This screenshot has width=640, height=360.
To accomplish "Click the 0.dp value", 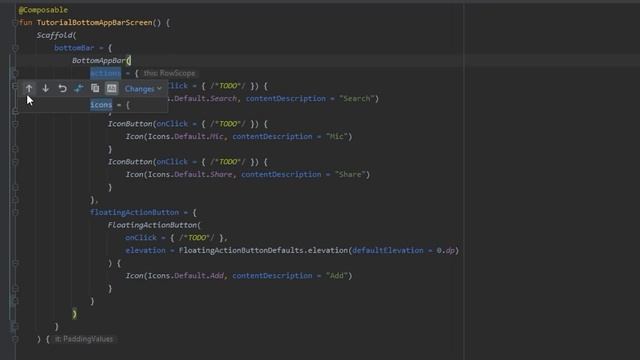I will 446,250.
